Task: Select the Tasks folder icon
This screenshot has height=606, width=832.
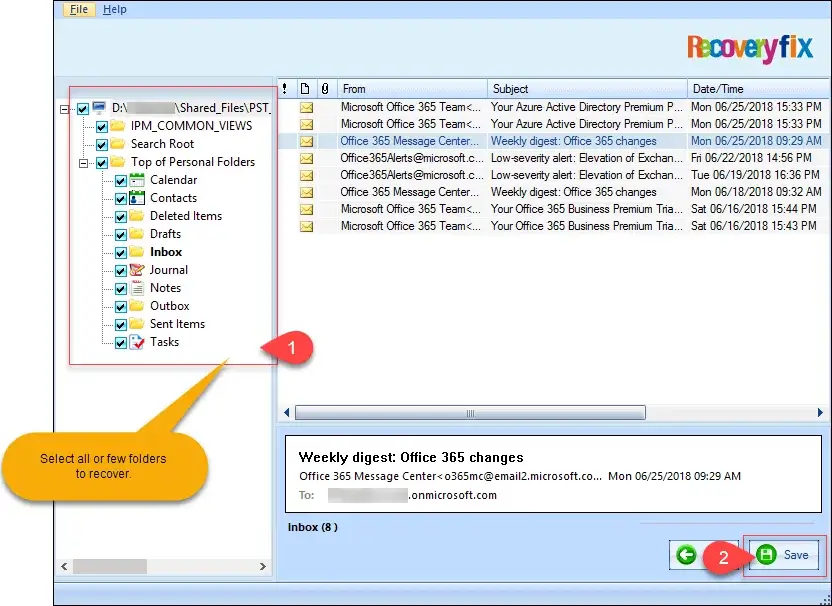Action: point(137,341)
